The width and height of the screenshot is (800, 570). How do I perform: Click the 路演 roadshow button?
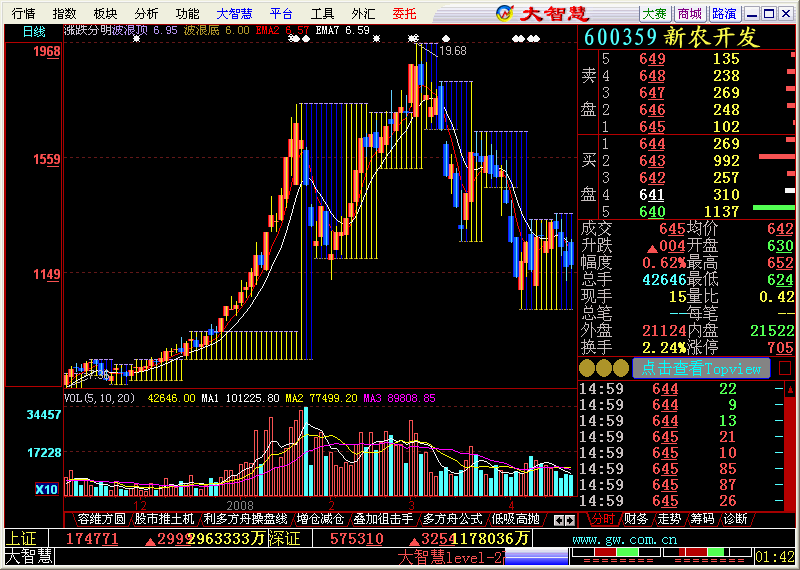point(724,13)
